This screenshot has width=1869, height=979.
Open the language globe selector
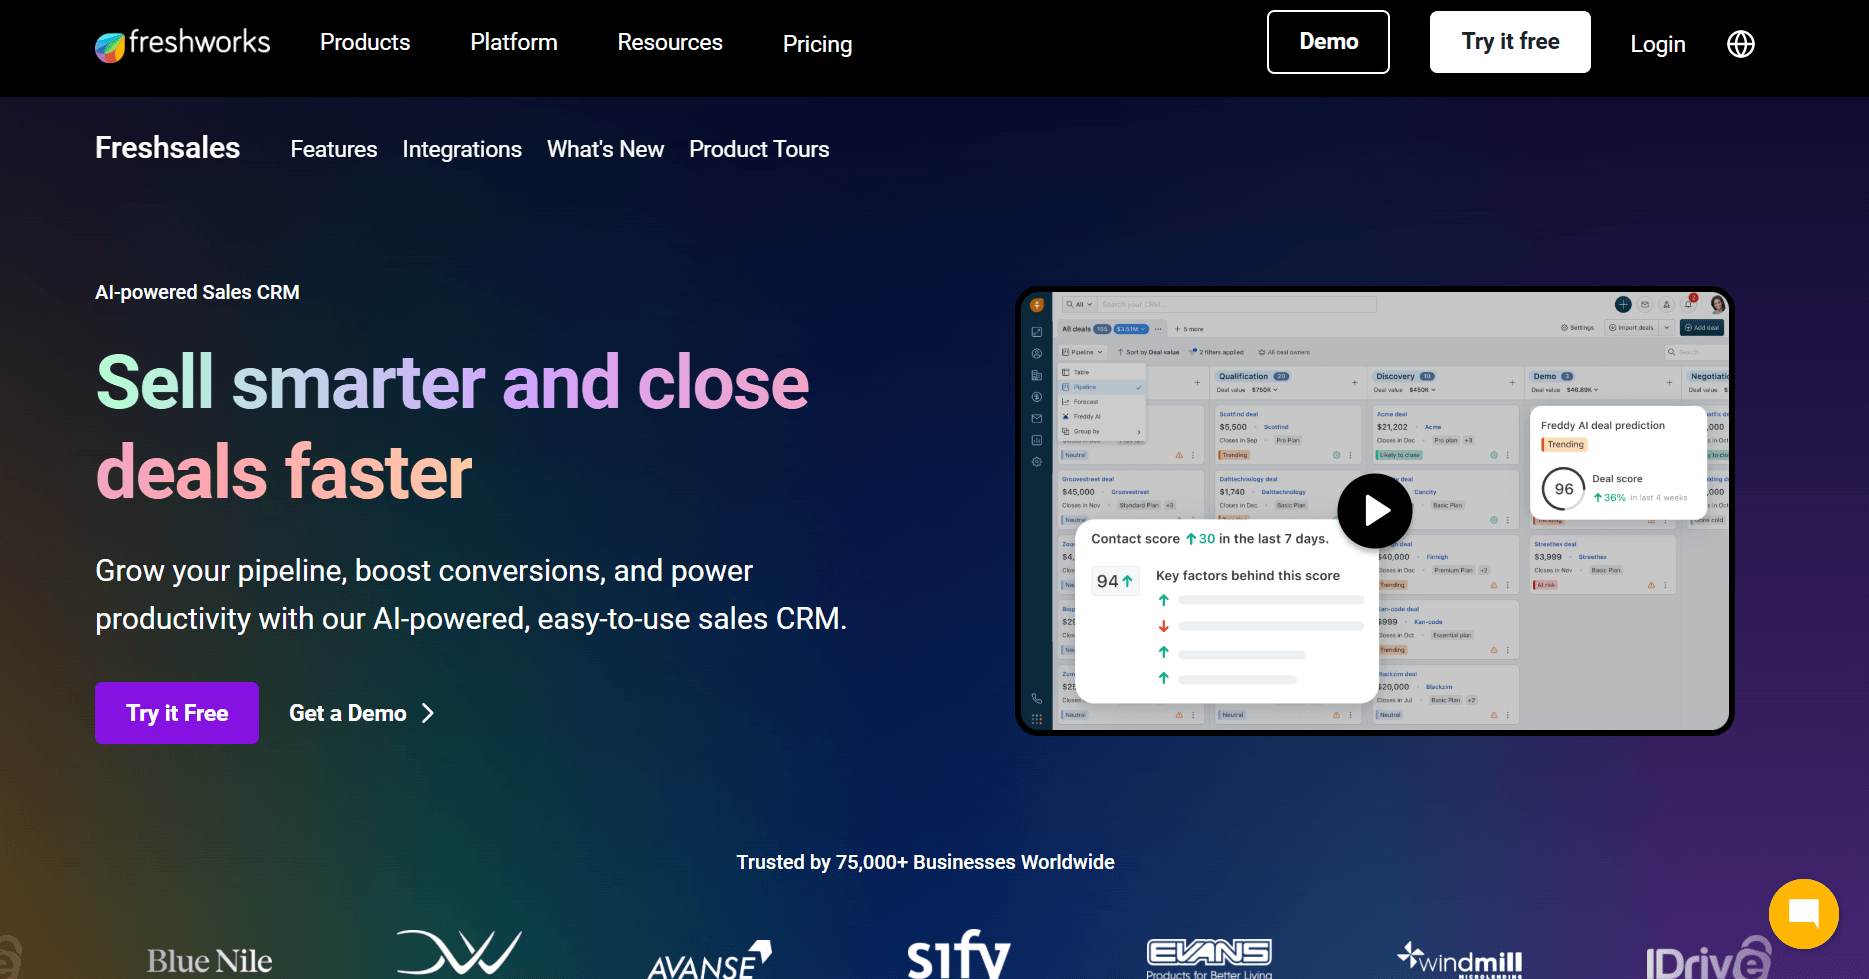(x=1741, y=44)
